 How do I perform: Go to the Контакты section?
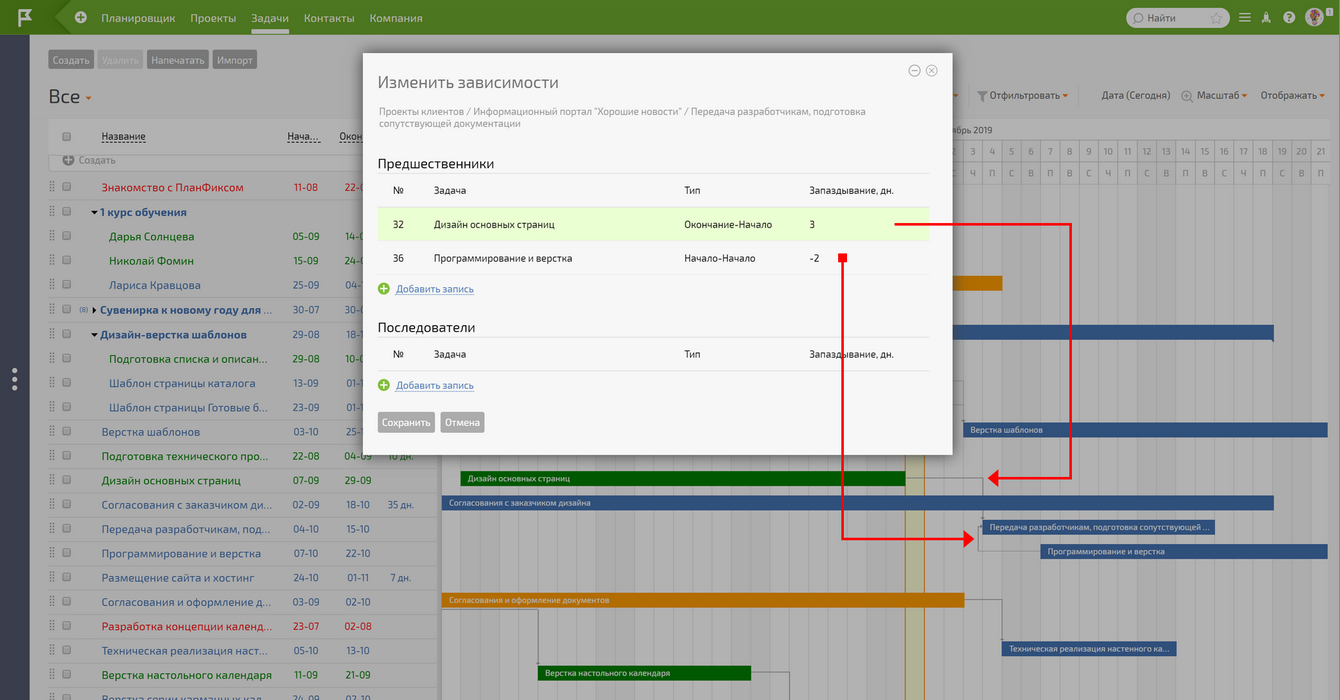[328, 18]
